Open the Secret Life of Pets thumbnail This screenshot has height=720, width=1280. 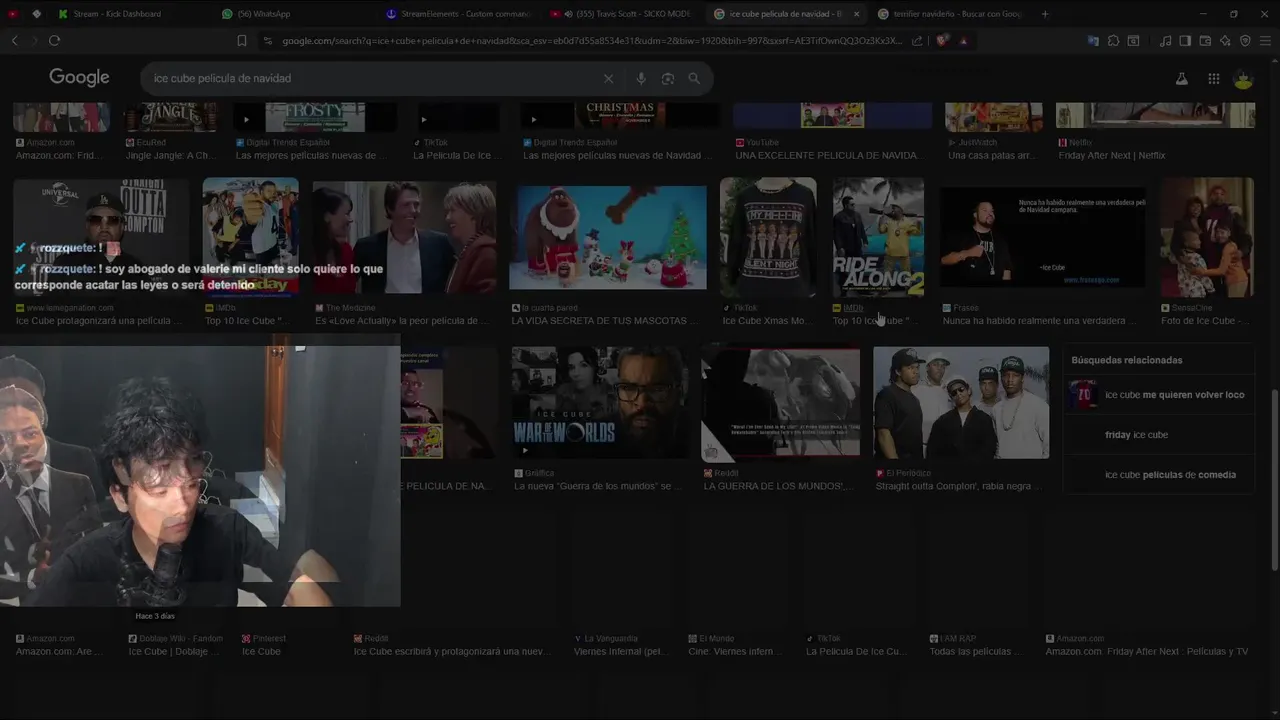click(x=608, y=237)
